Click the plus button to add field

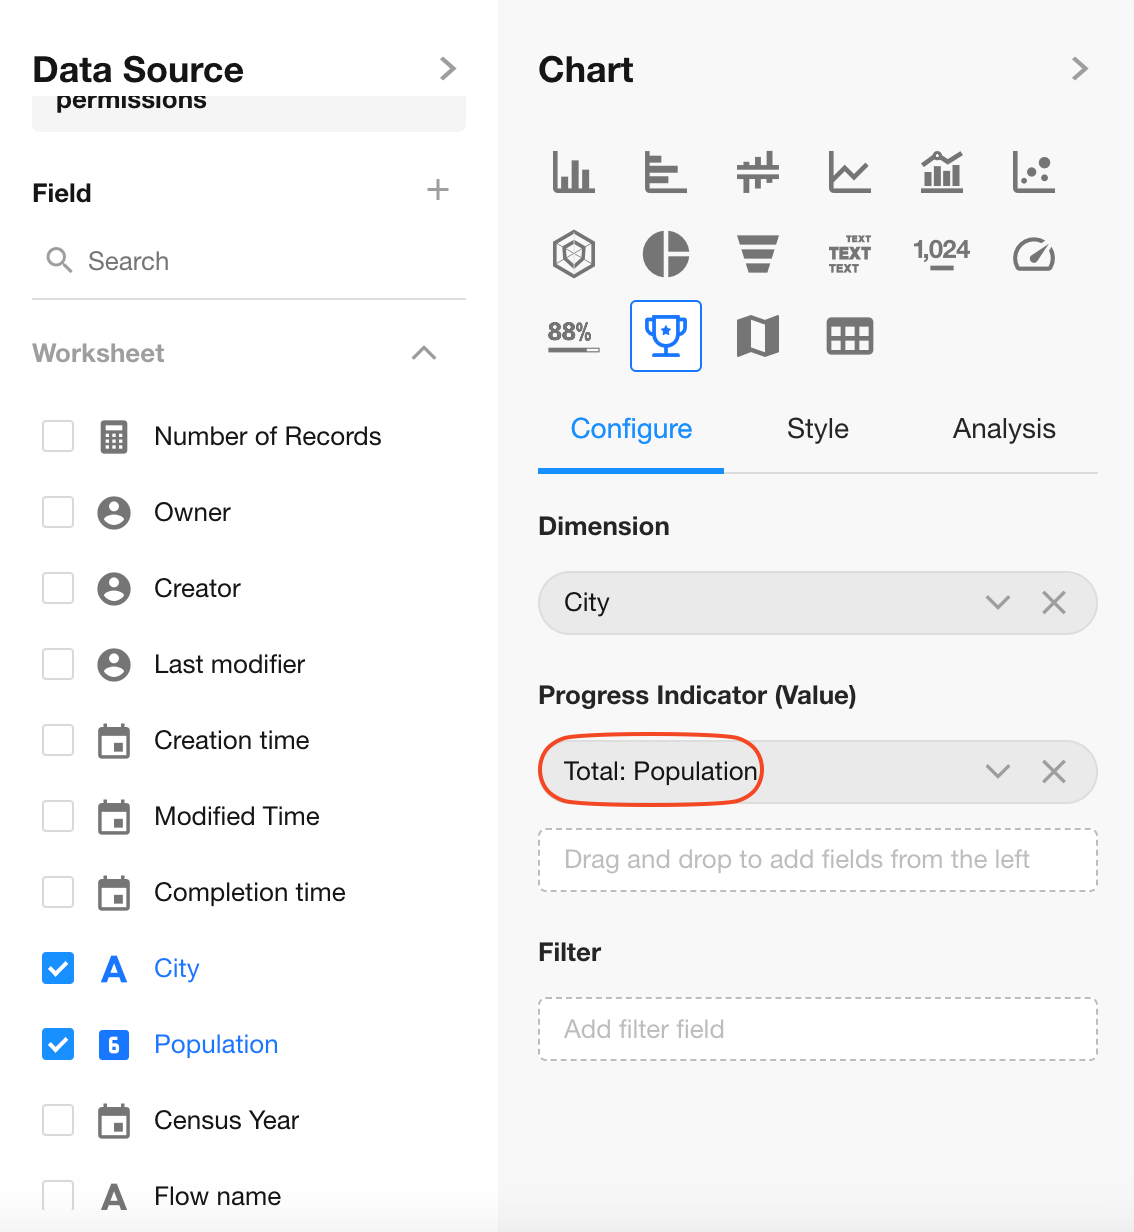[438, 190]
